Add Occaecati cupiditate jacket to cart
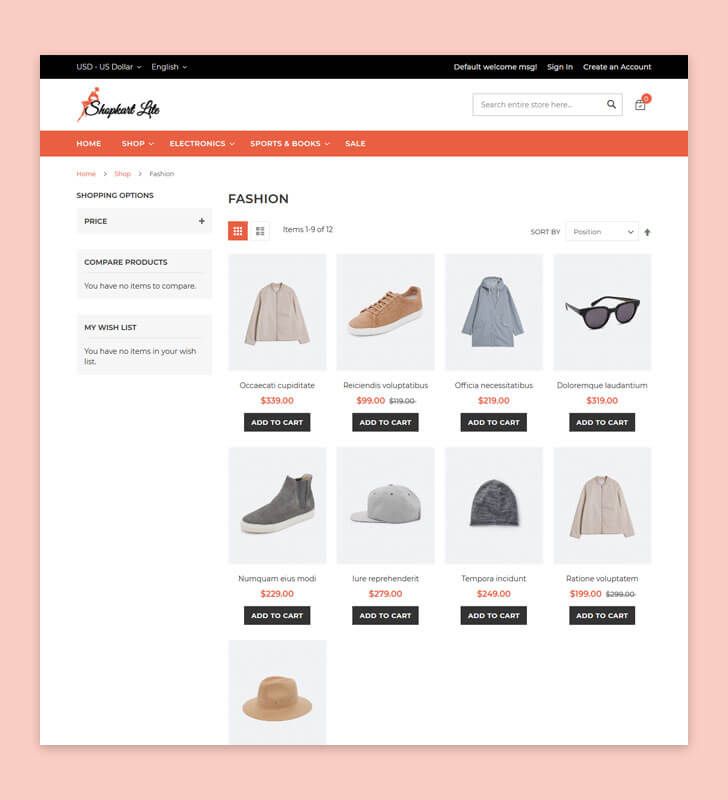The width and height of the screenshot is (728, 800). (277, 422)
